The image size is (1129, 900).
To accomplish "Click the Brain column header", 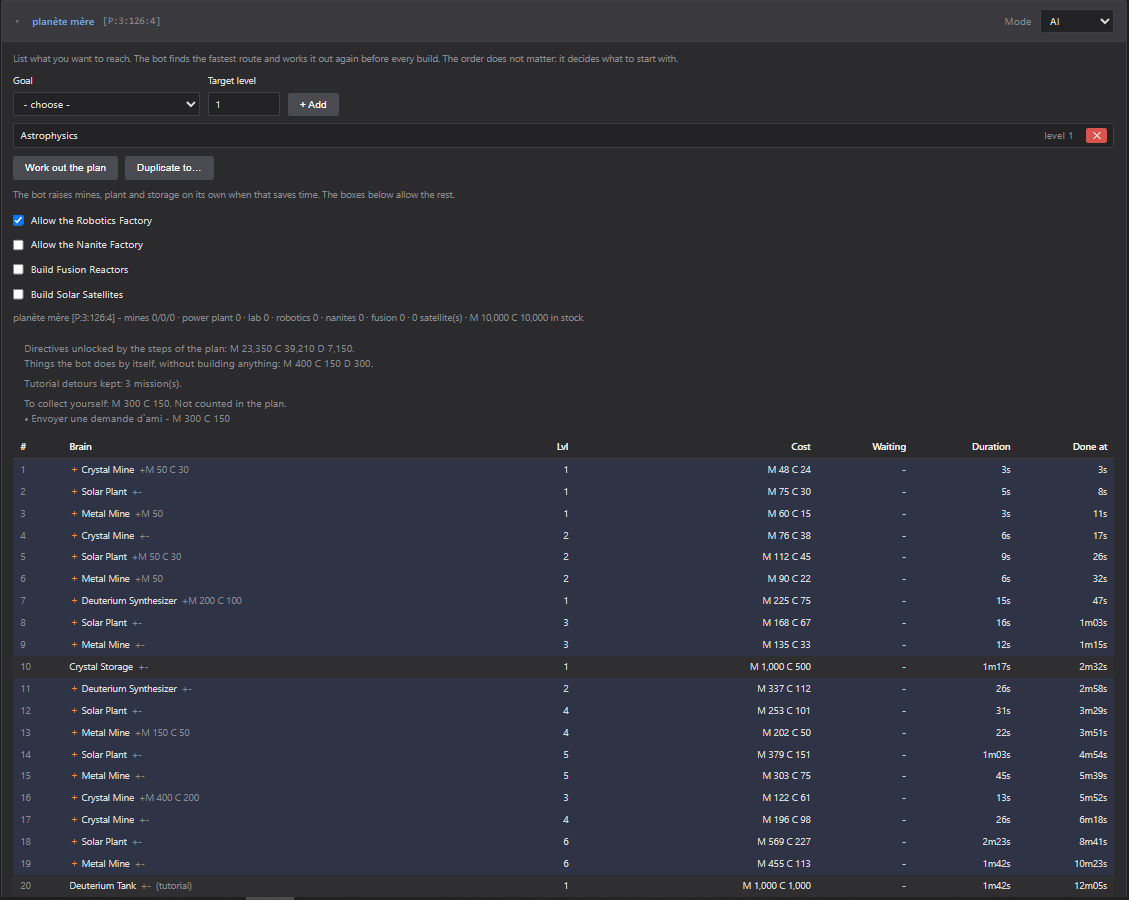I will click(81, 446).
